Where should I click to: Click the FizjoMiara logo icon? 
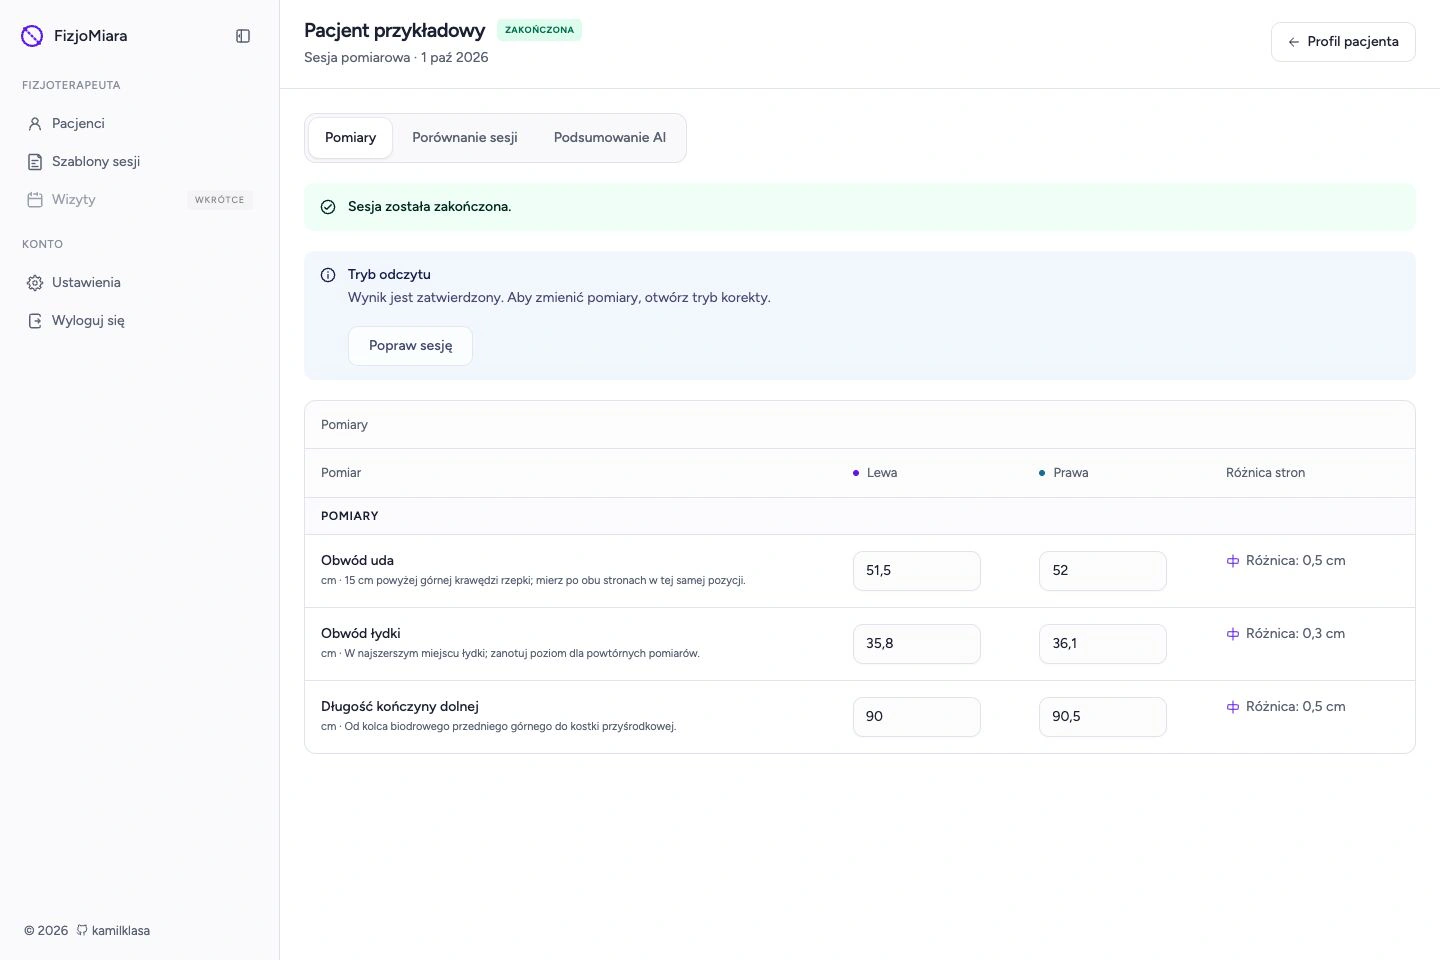32,36
